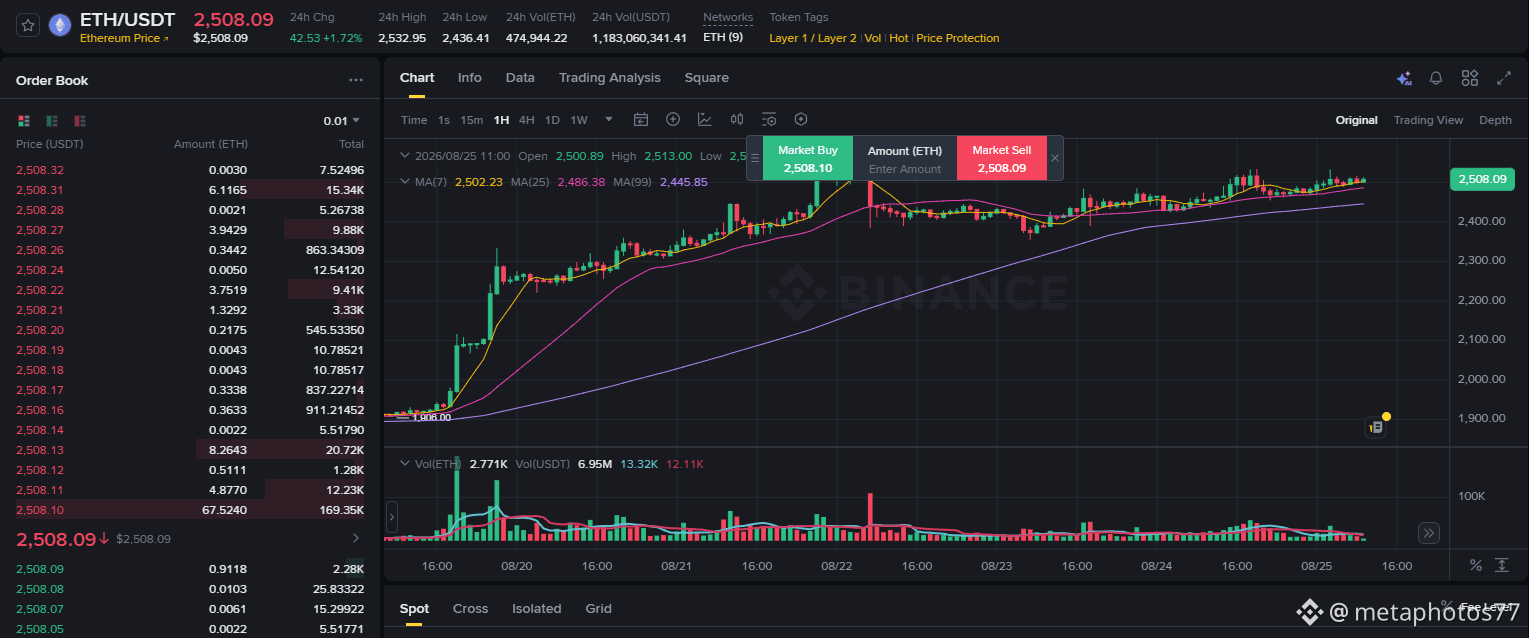Open order book precision 0.01 dropdown
The image size is (1529, 638).
pos(342,121)
